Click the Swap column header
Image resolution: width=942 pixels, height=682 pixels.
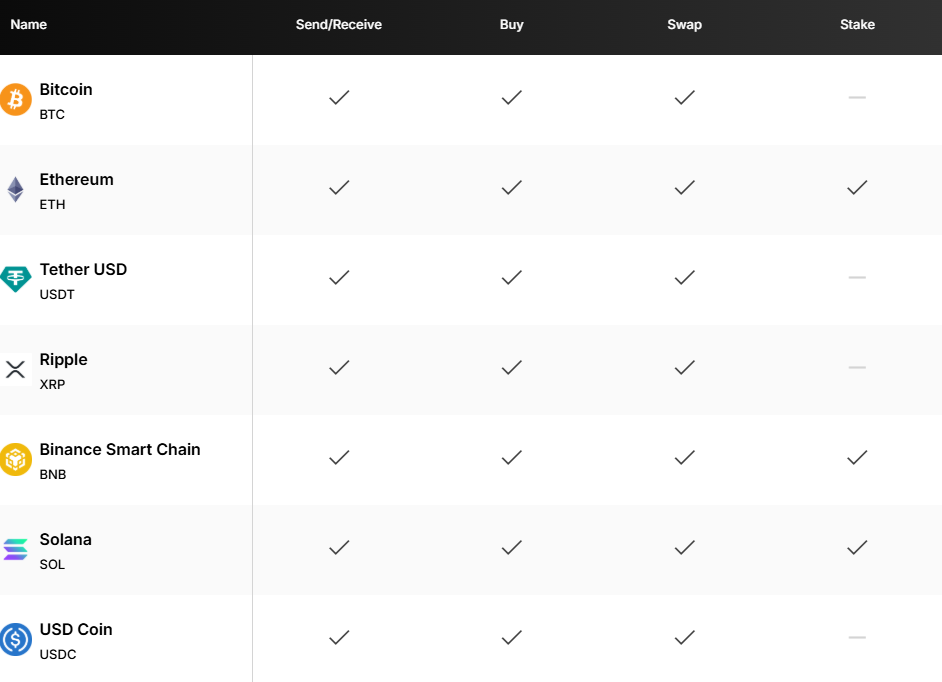point(684,24)
